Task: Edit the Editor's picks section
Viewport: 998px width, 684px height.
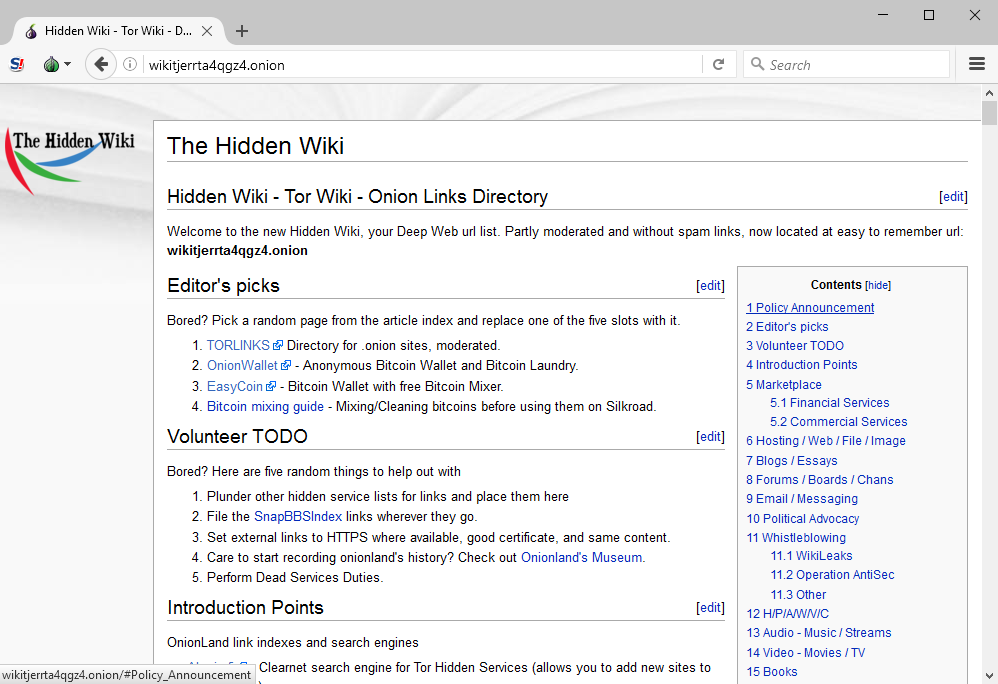Action: [710, 286]
